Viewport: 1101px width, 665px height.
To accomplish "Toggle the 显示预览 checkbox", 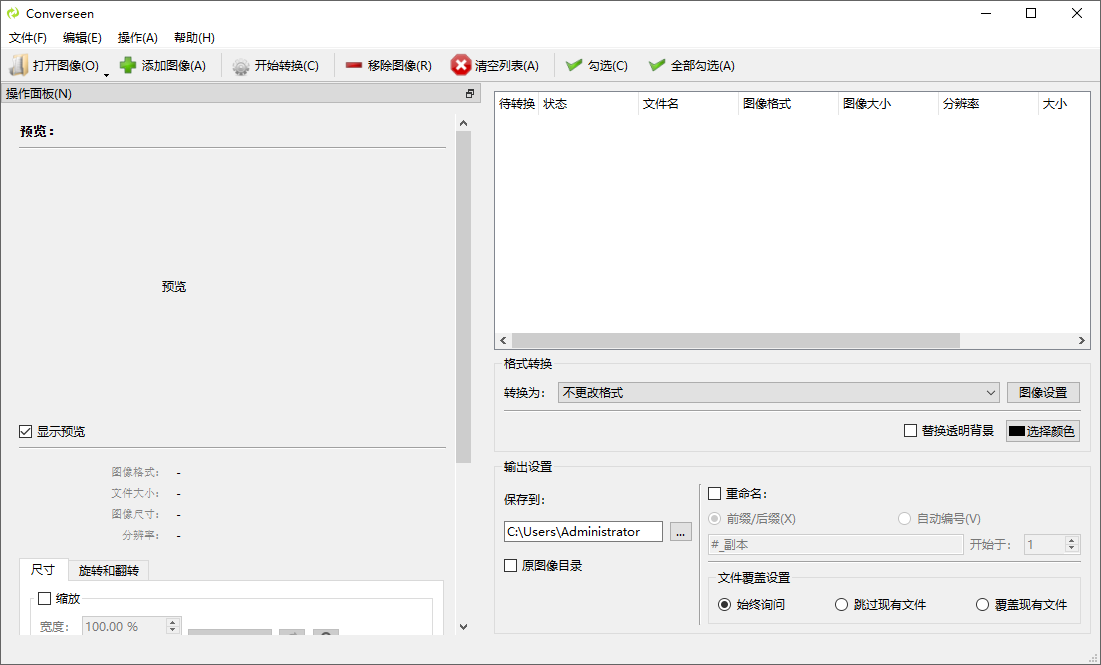I will 24,431.
